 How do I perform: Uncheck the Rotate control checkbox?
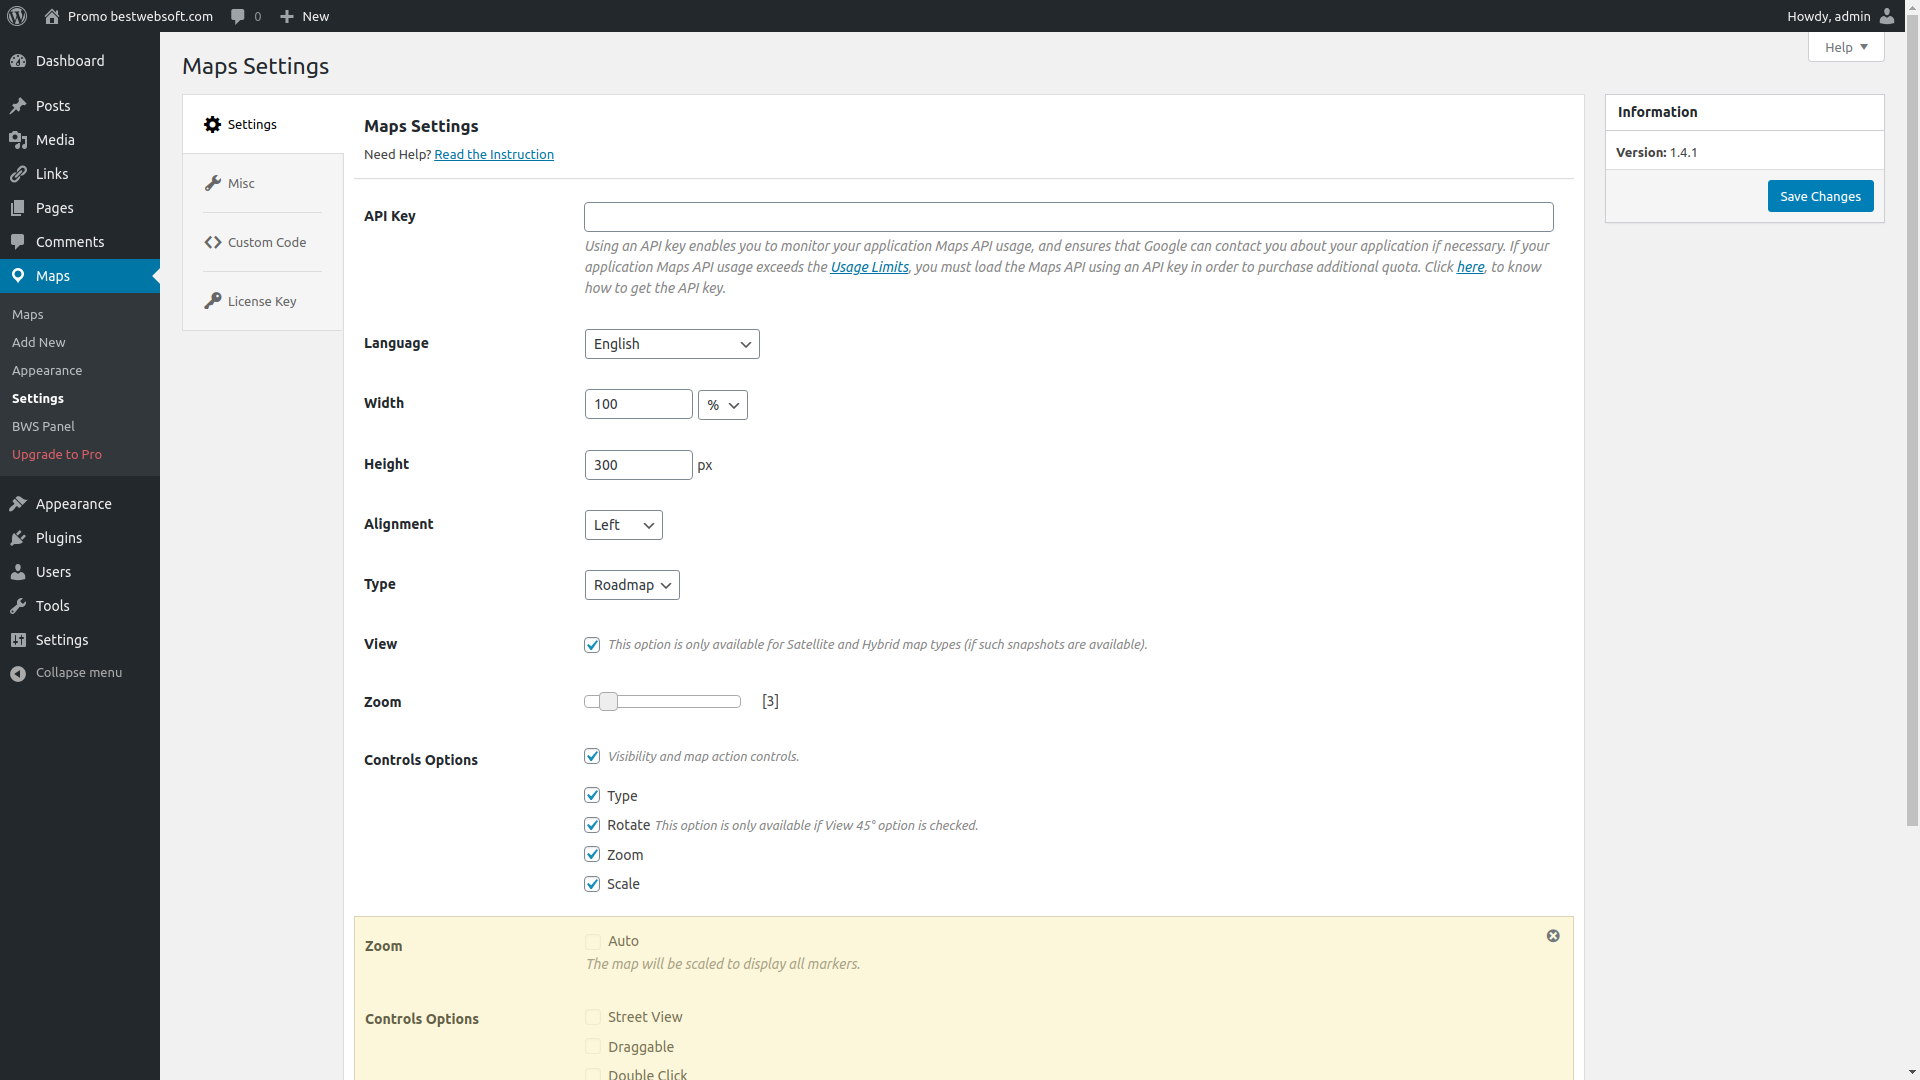(x=592, y=825)
